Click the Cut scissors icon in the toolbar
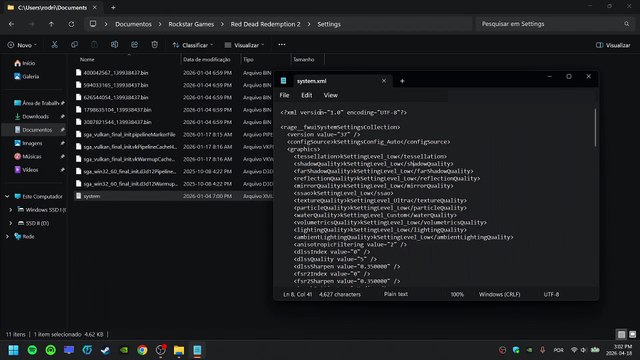 coord(54,45)
